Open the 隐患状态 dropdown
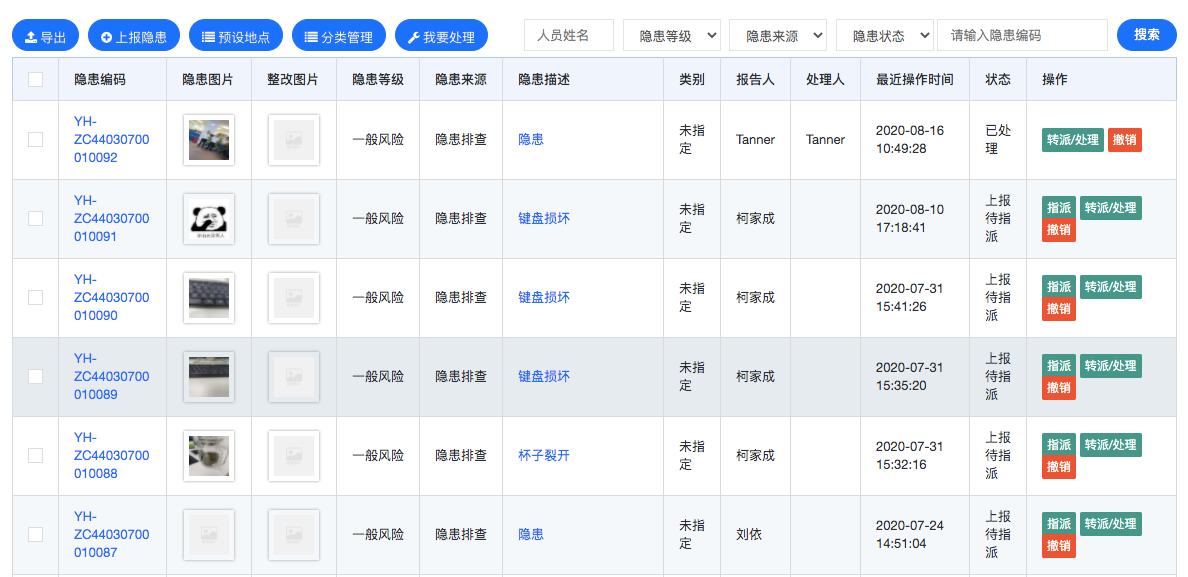Screen dimensions: 1188x577 click(x=885, y=35)
